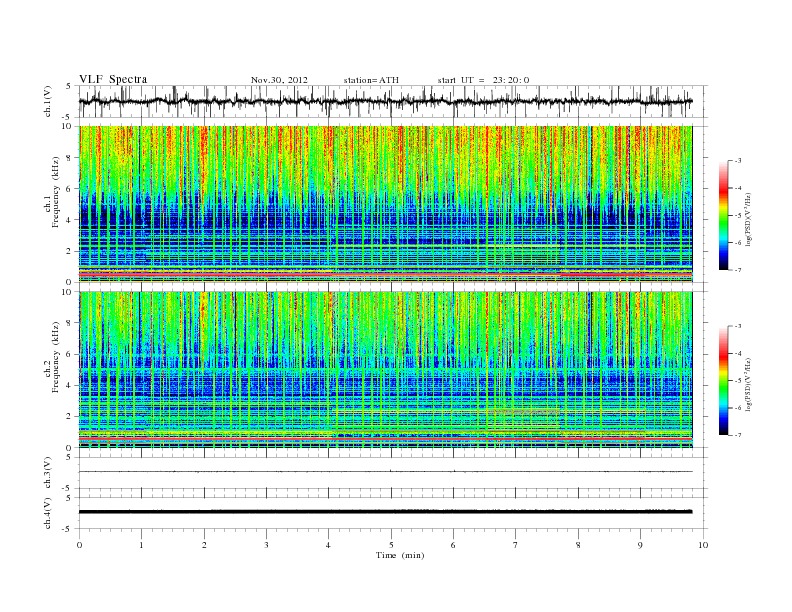Click the time axis tick label '4'

coord(328,545)
